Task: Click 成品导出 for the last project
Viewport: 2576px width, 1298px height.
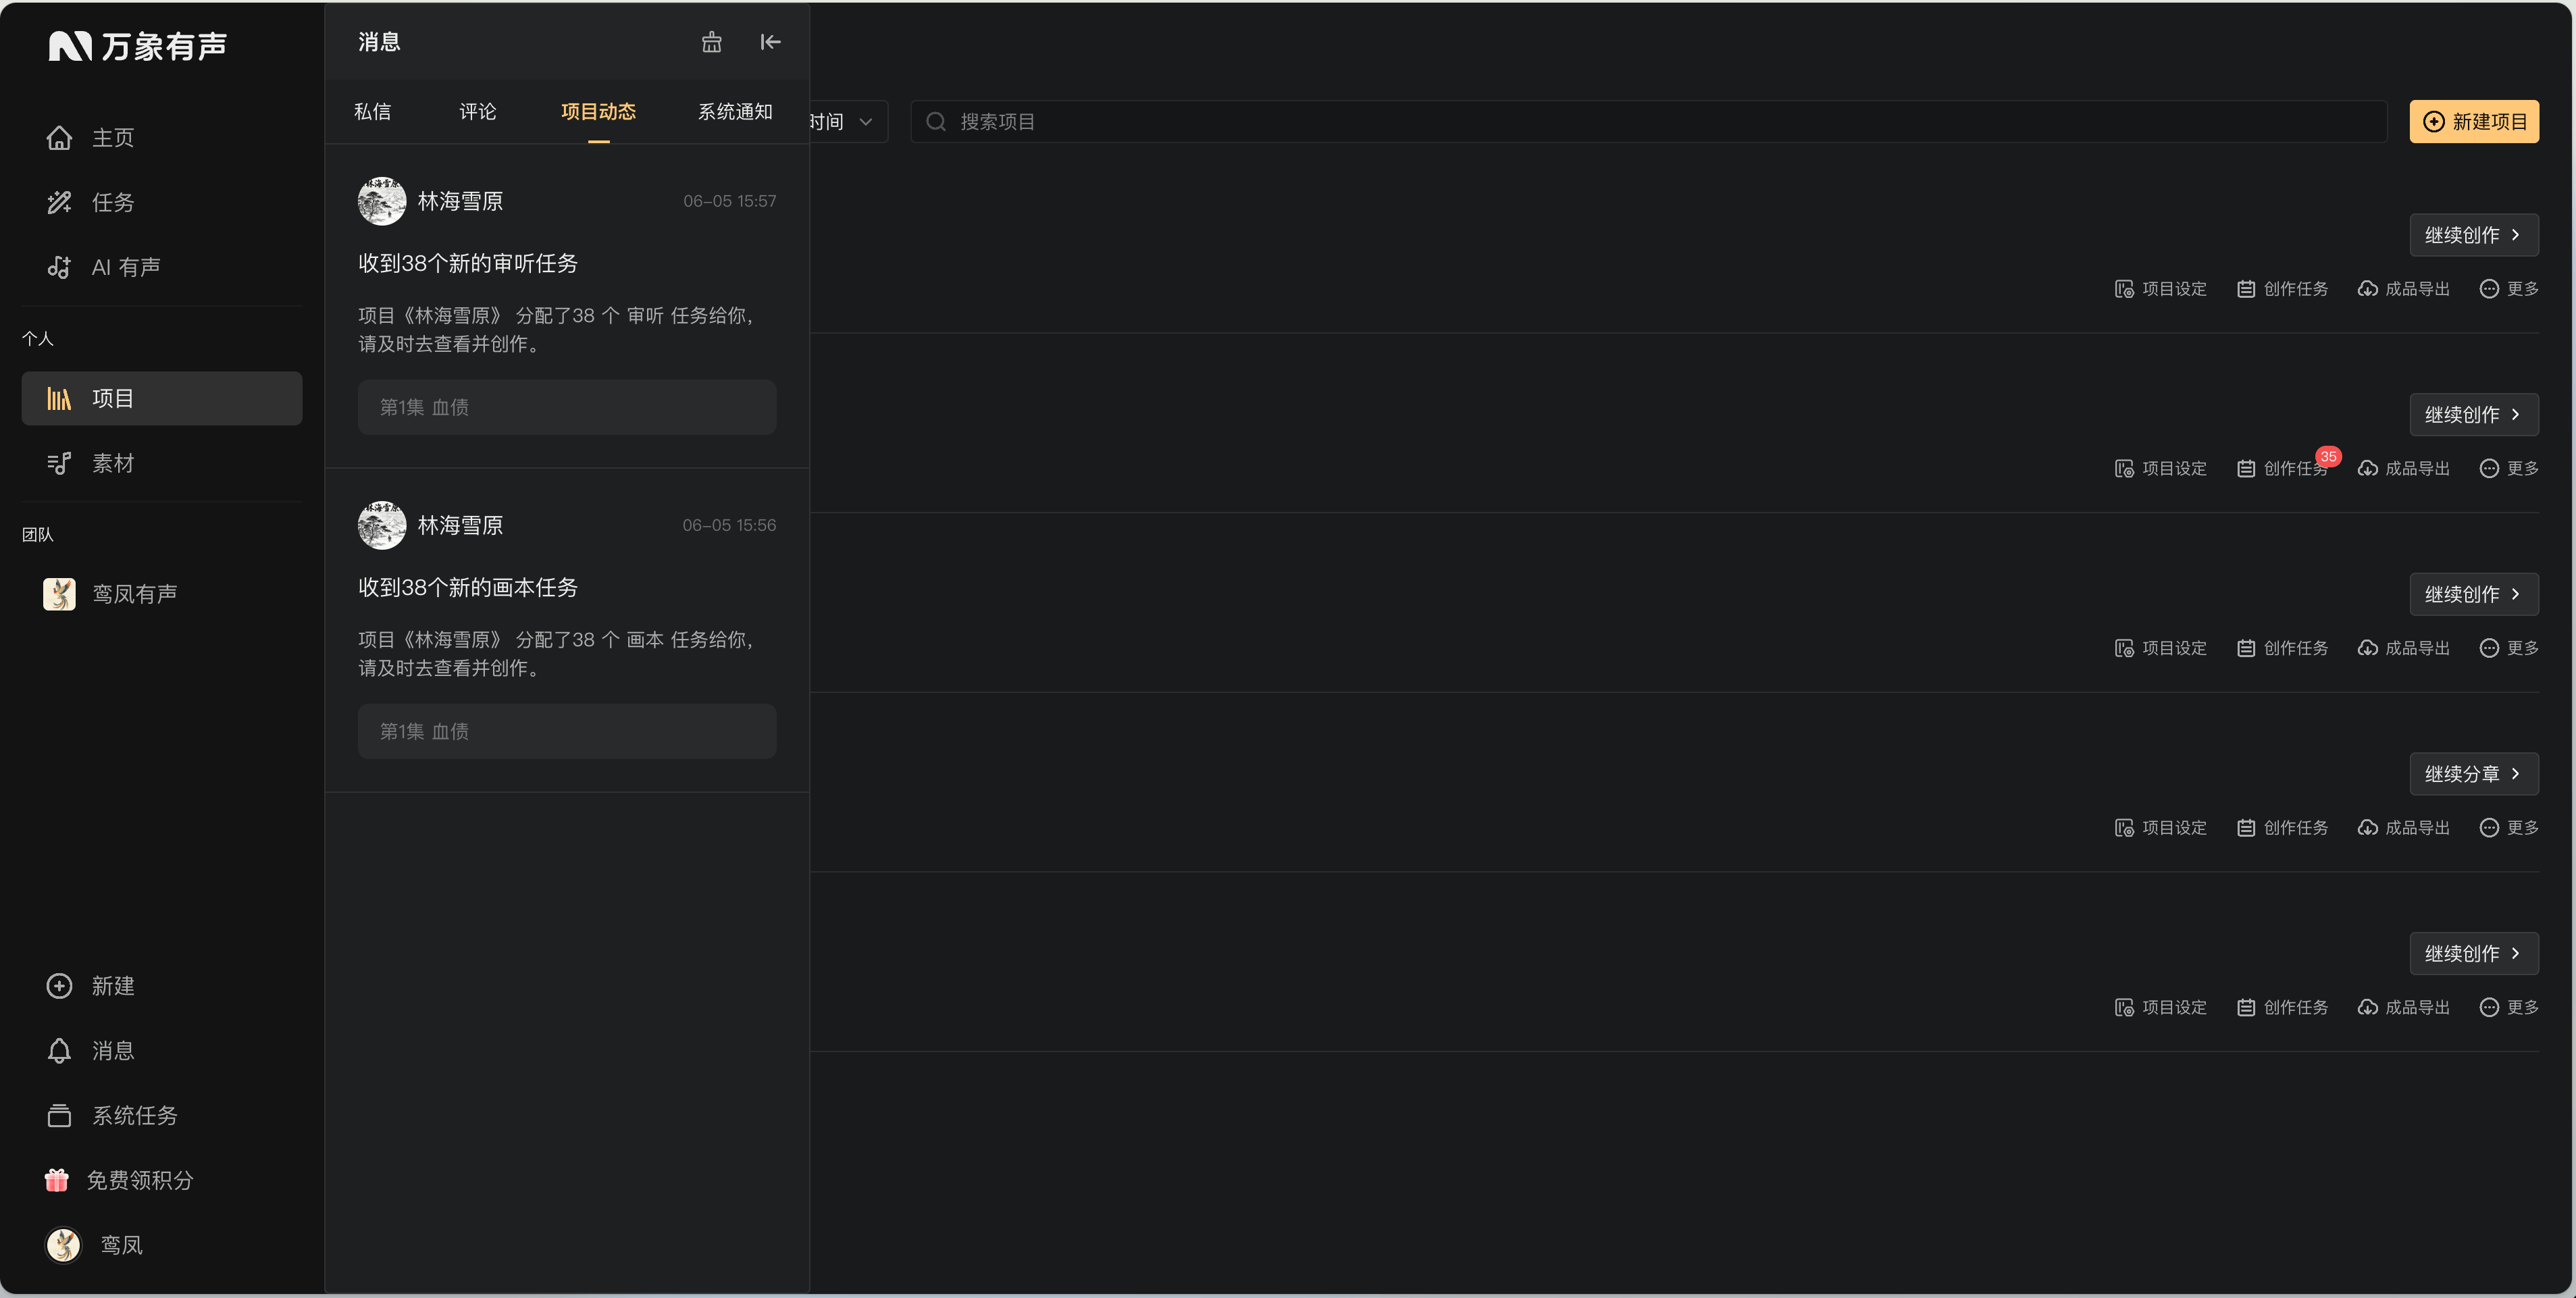Action: pyautogui.click(x=2404, y=1008)
